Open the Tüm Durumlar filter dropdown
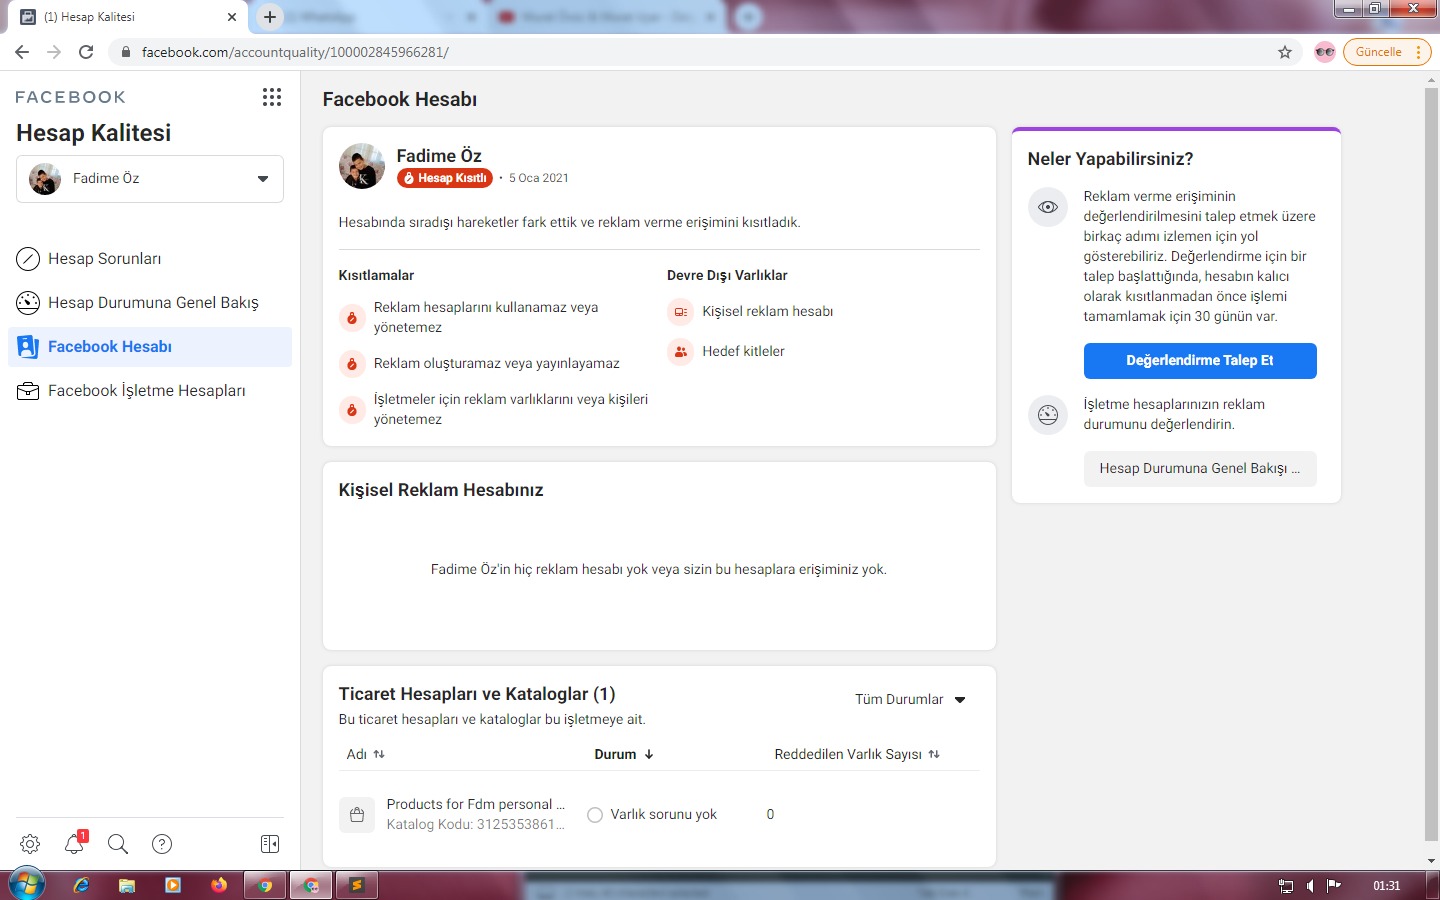The width and height of the screenshot is (1440, 900). pyautogui.click(x=910, y=700)
